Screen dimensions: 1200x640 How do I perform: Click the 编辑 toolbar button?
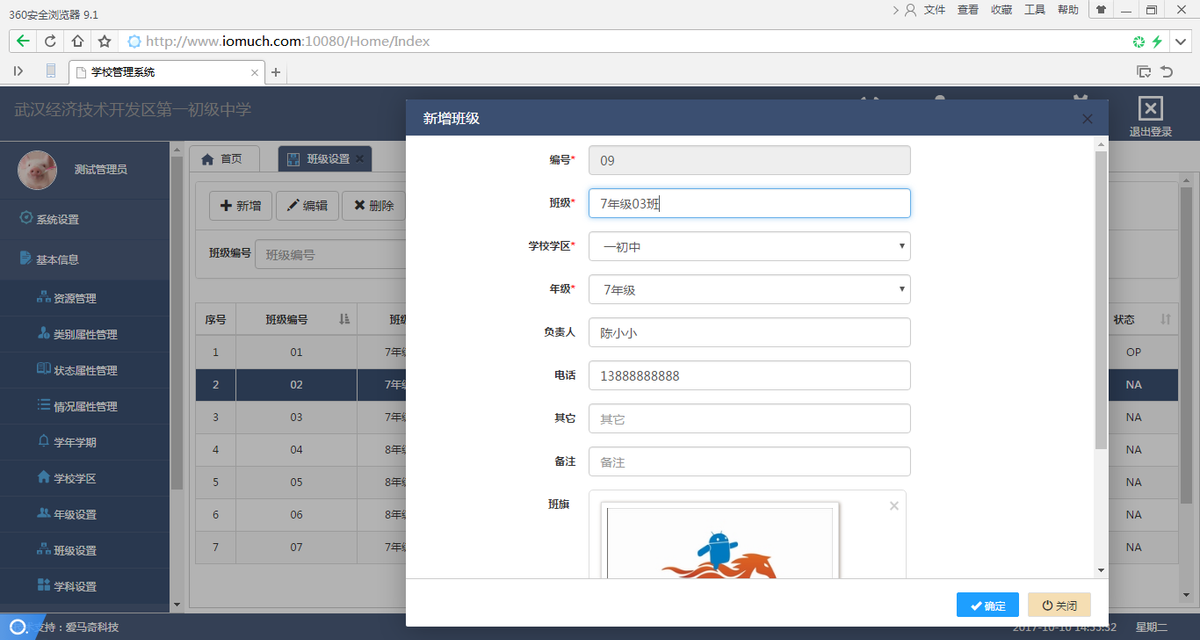coord(307,206)
